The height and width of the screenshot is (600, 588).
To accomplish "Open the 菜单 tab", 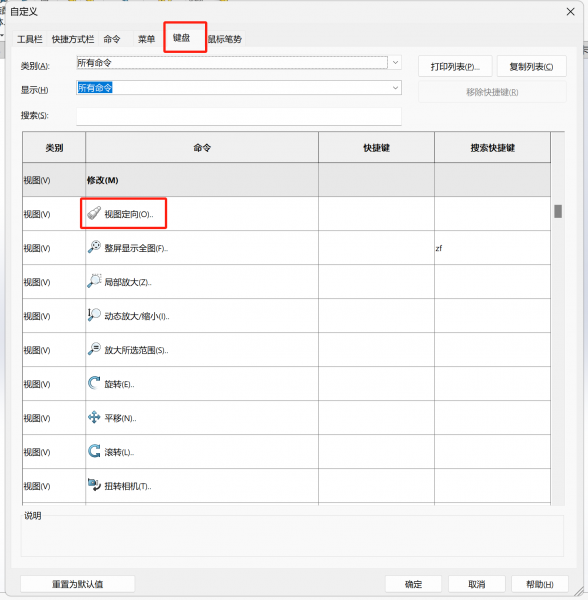I will click(146, 39).
